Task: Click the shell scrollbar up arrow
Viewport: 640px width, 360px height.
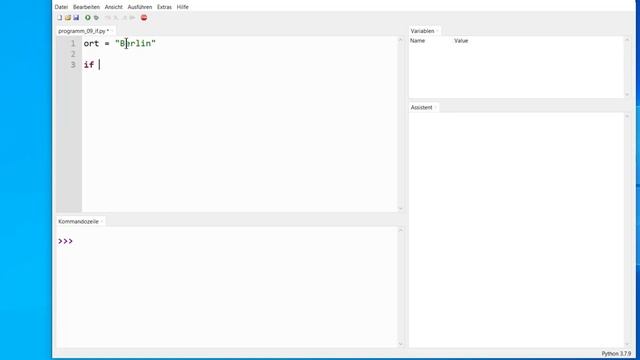Action: (400, 230)
